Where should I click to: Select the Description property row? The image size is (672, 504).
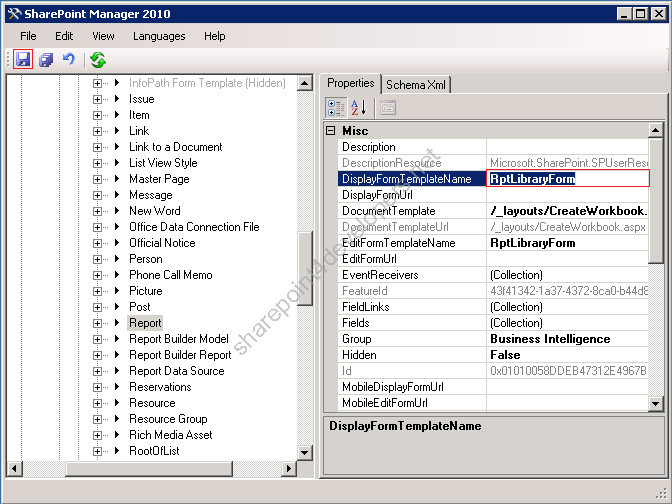pos(493,147)
